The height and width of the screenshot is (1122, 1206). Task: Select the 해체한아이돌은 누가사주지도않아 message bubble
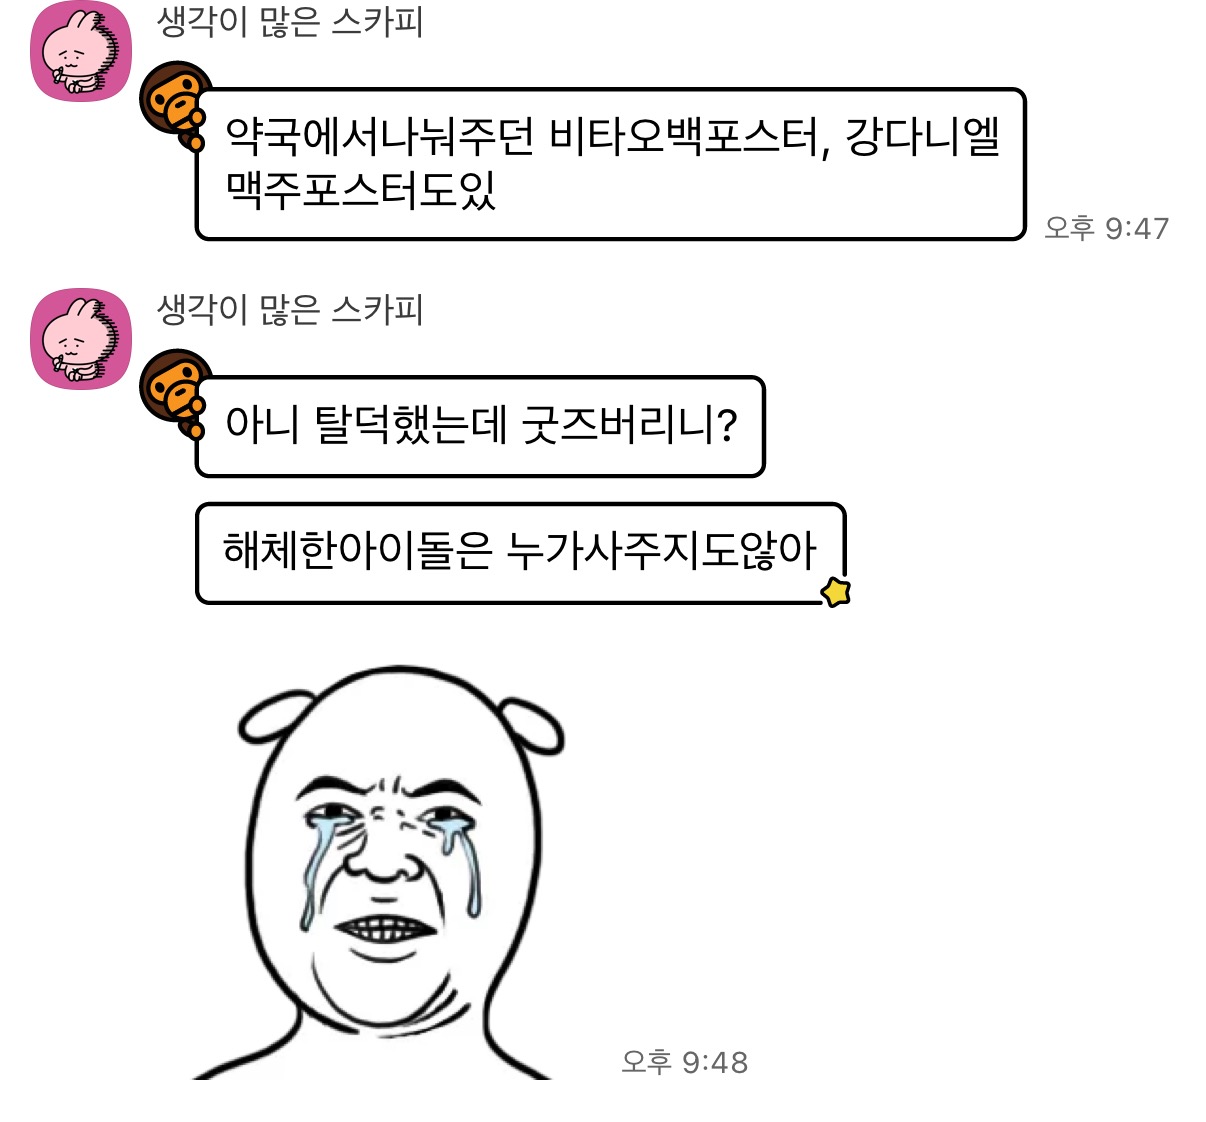tap(521, 553)
